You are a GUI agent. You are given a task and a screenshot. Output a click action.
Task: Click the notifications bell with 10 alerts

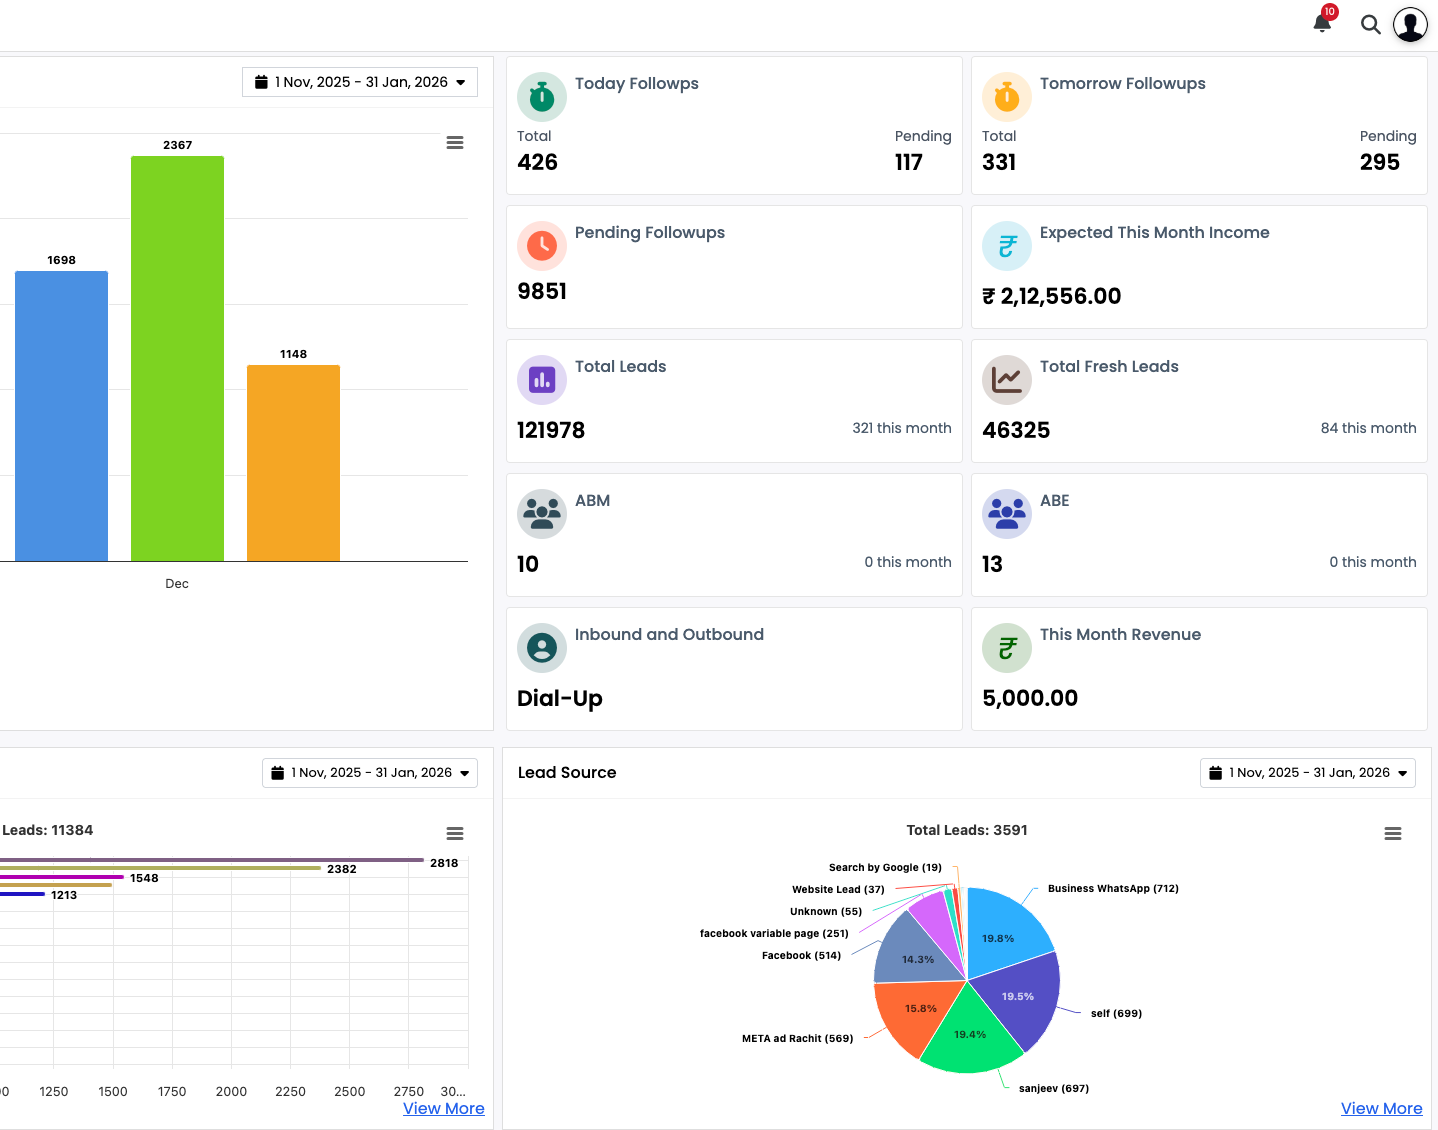pyautogui.click(x=1322, y=23)
